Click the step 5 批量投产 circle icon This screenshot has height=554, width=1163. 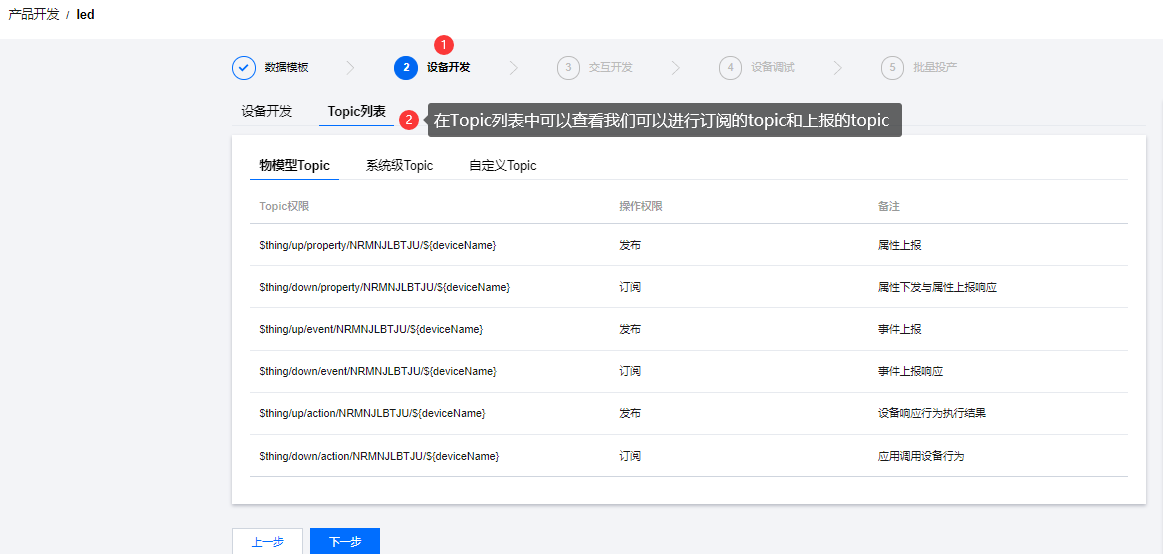click(892, 67)
